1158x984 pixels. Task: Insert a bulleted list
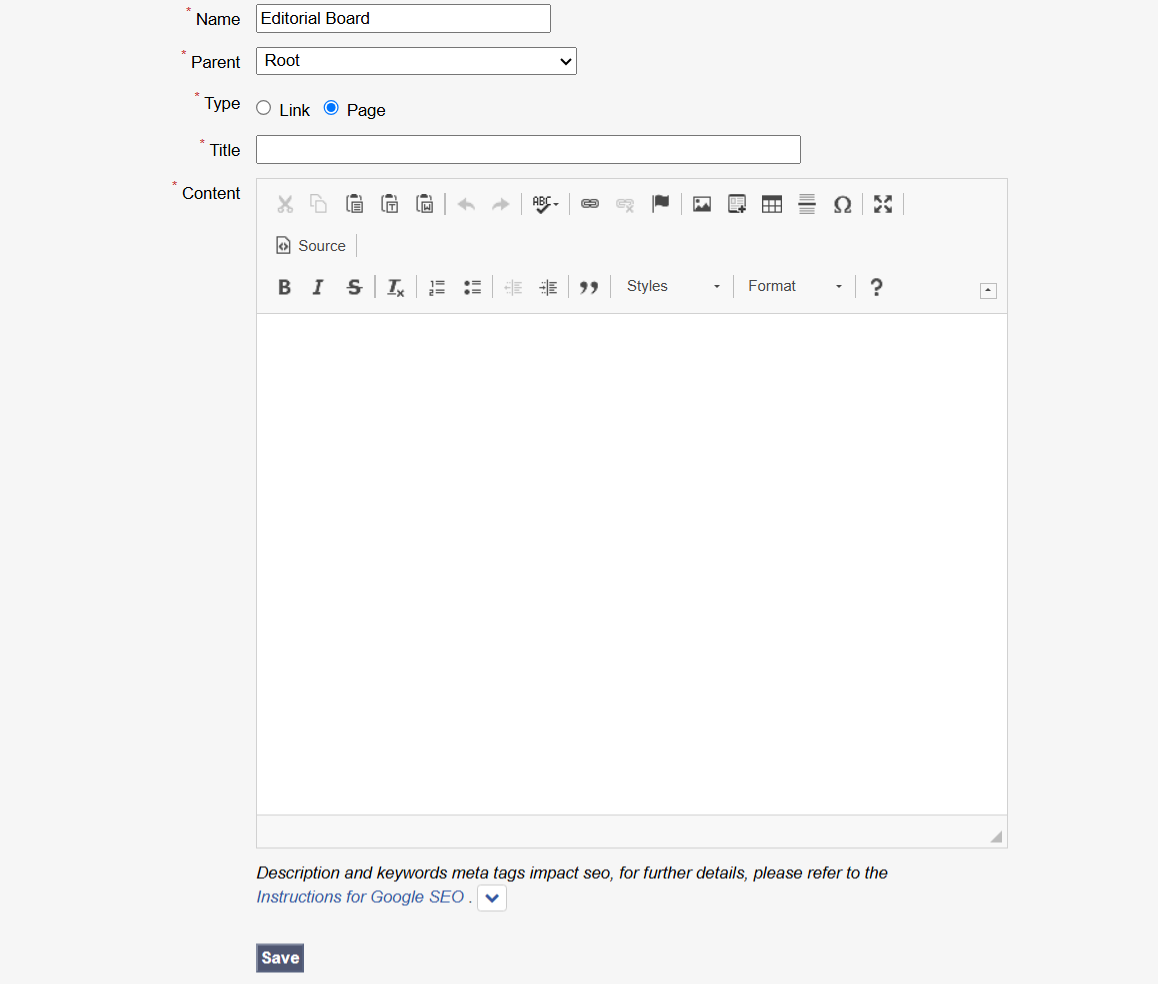pos(472,287)
